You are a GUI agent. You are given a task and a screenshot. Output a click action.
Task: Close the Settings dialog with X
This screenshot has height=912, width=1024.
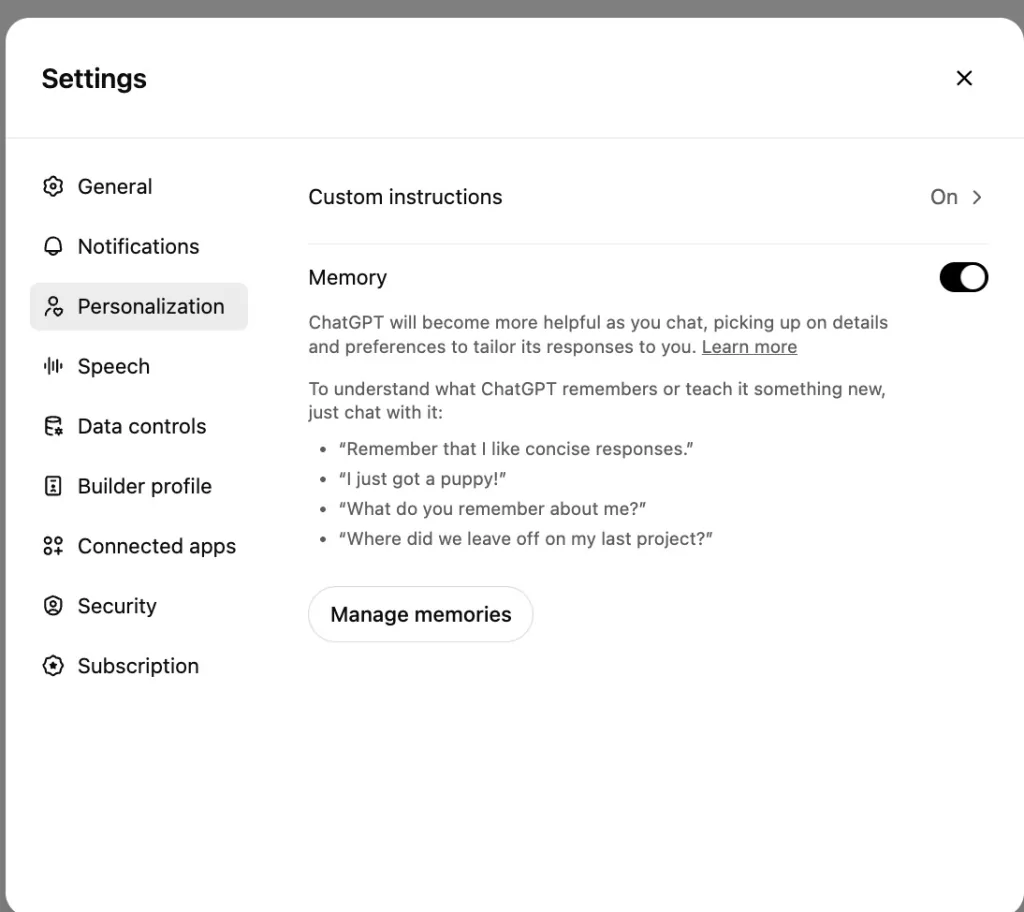point(964,78)
